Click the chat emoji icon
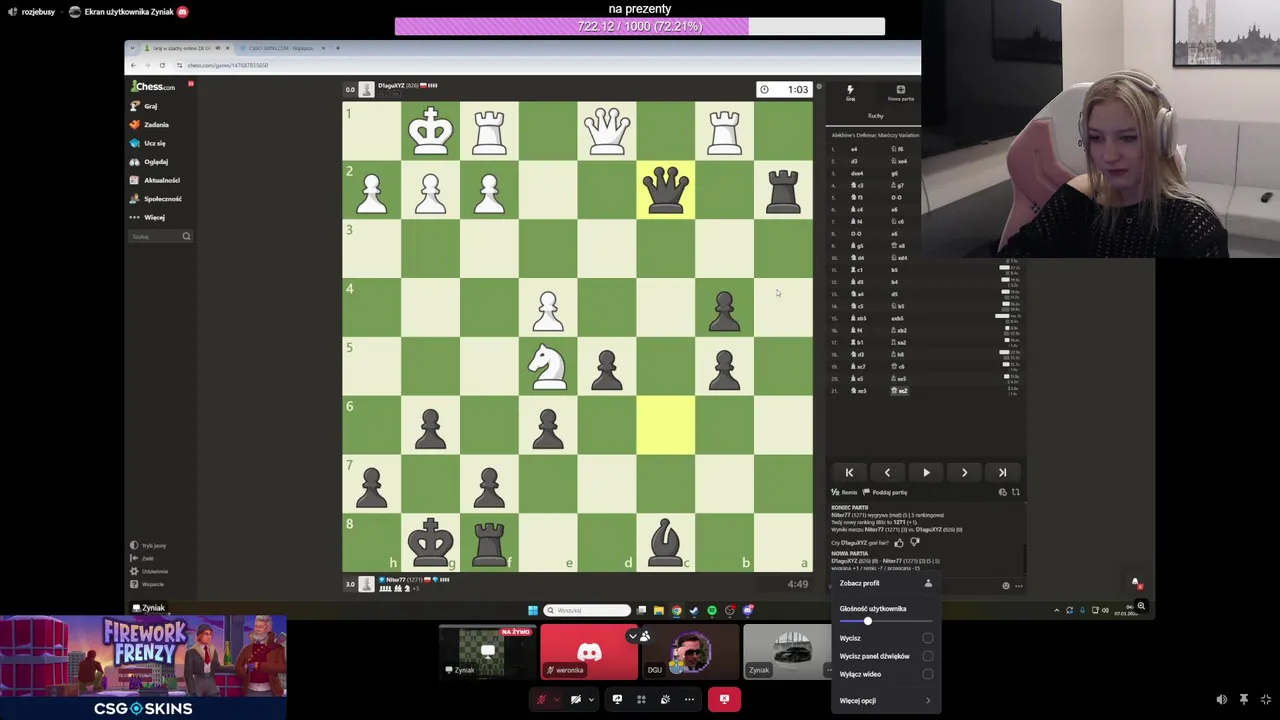 pos(1006,586)
